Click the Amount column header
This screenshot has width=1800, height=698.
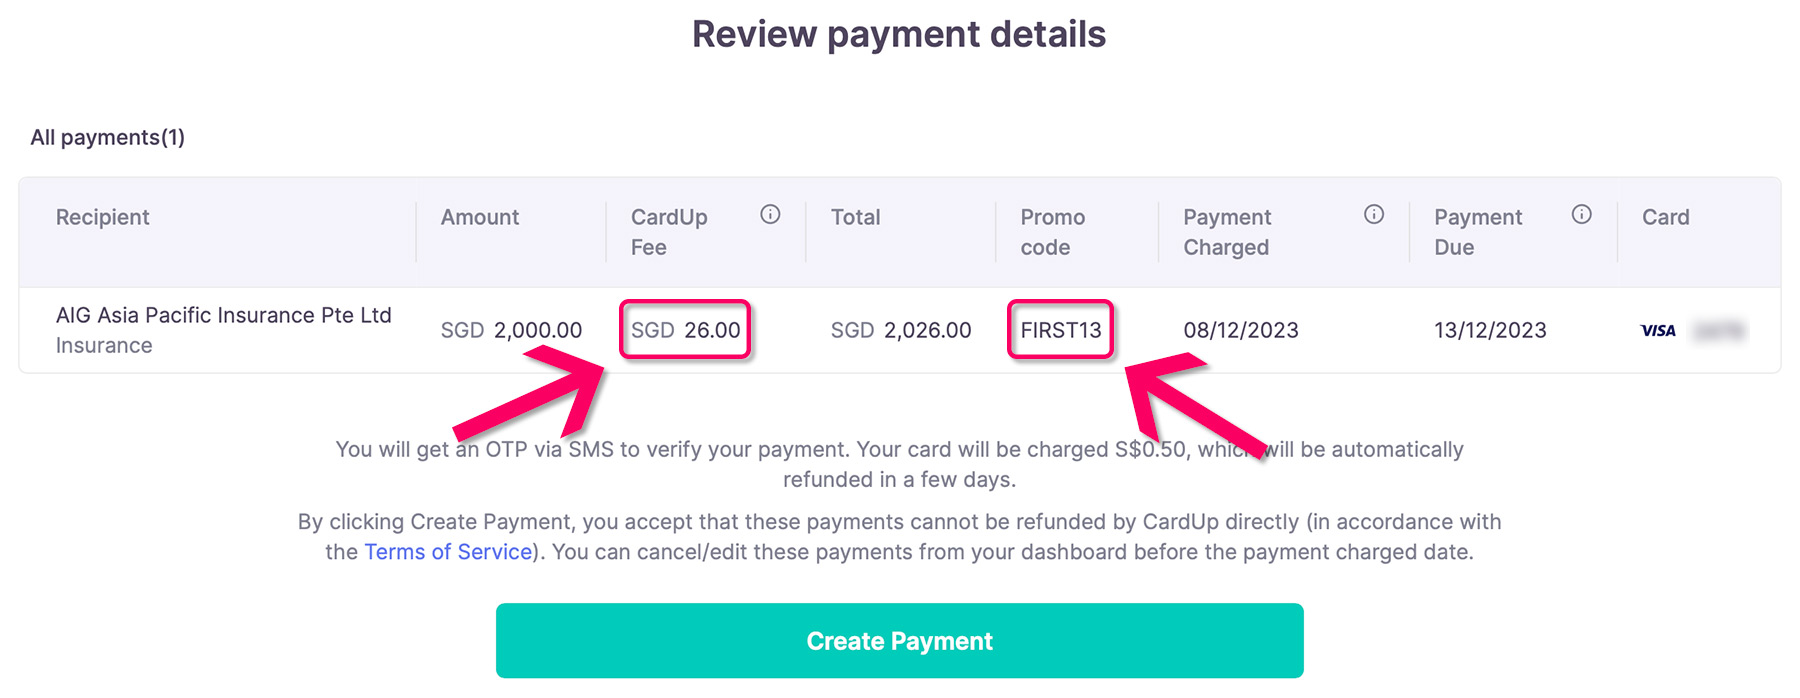pyautogui.click(x=479, y=217)
